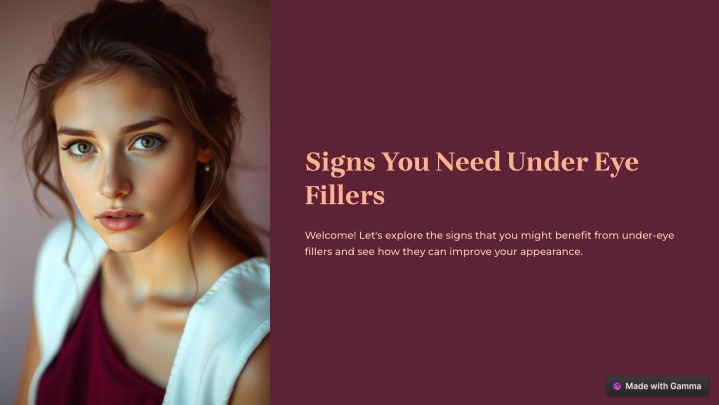Click the word Signs in the heading
The width and height of the screenshot is (719, 405).
(x=340, y=163)
